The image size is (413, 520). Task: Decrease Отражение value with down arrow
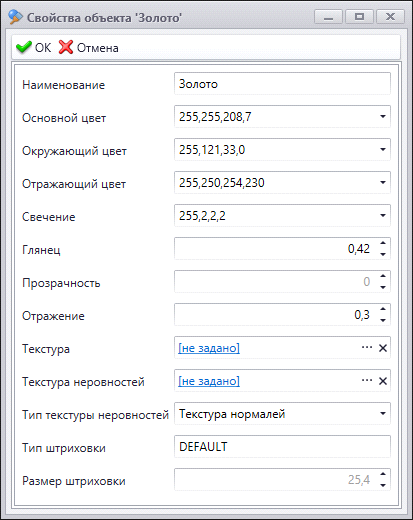pos(383,320)
